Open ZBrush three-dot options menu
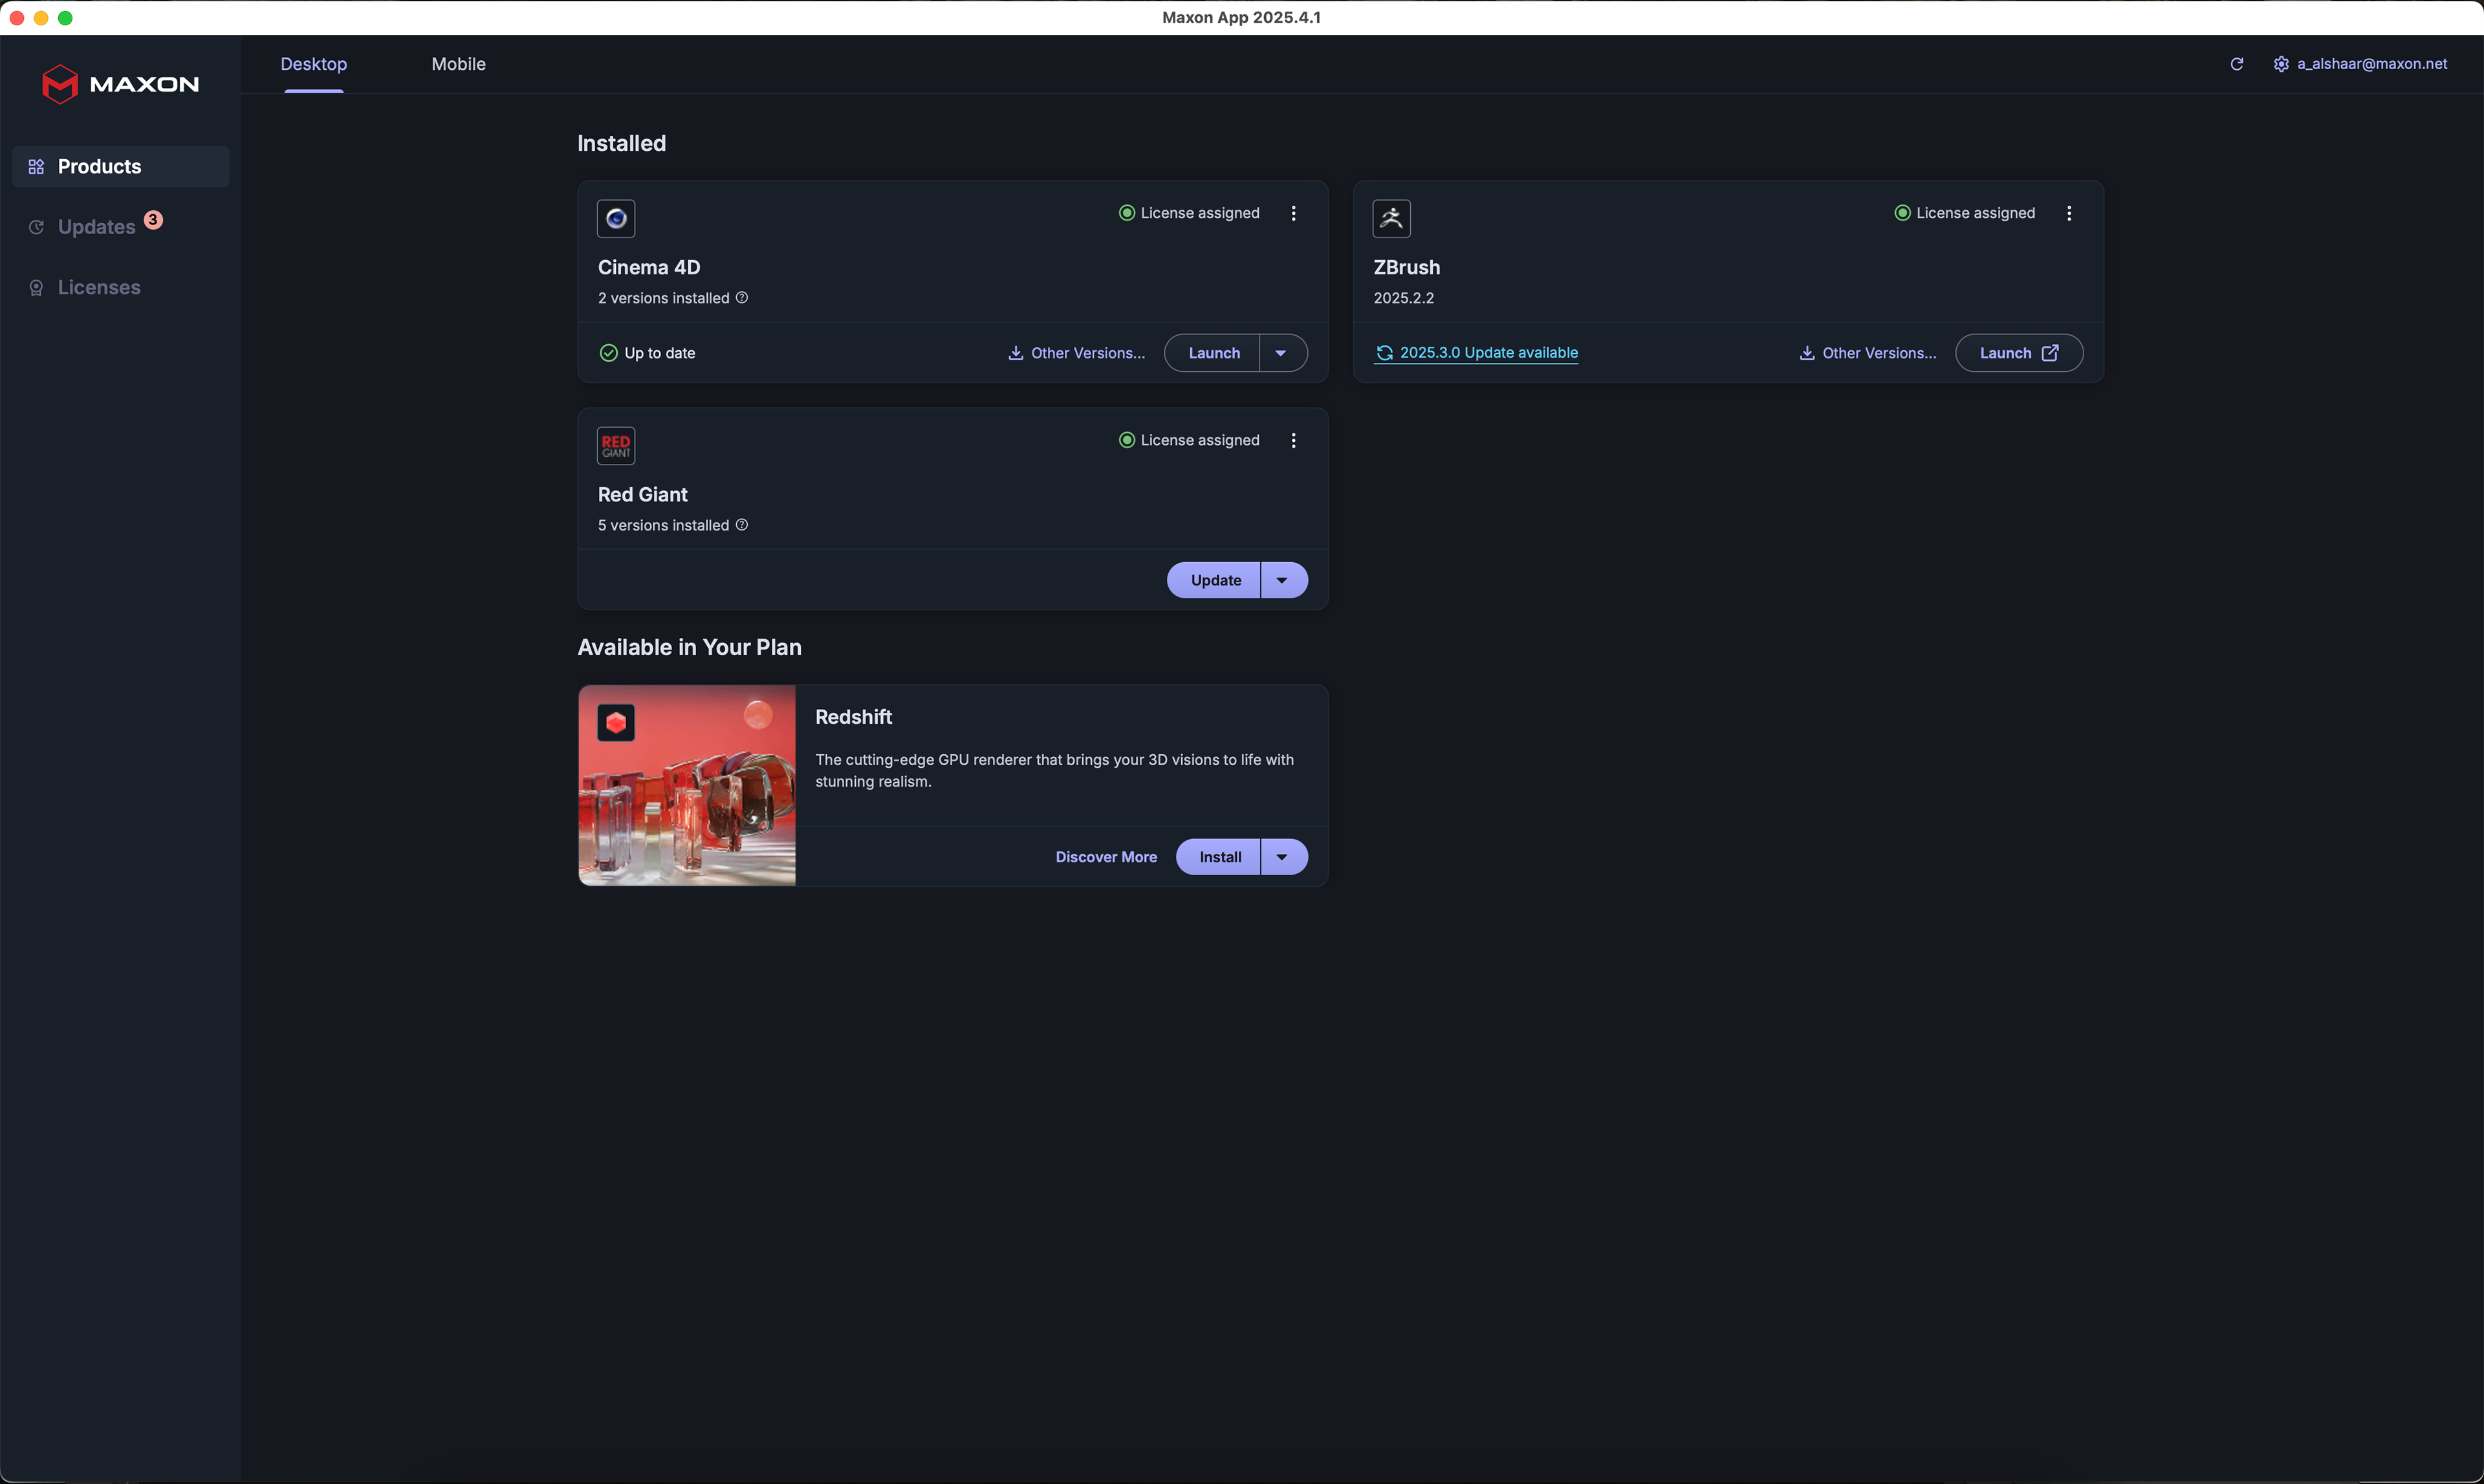The height and width of the screenshot is (1484, 2484). point(2069,213)
